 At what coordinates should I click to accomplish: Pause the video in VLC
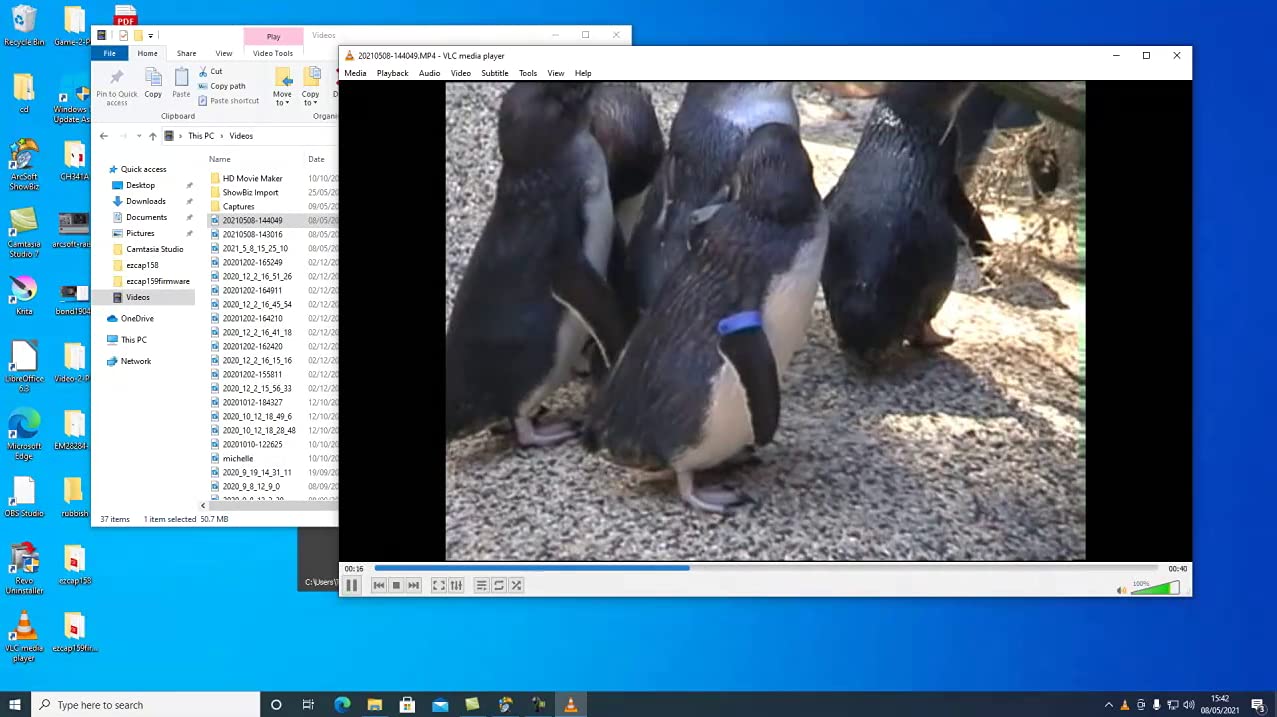pos(351,586)
